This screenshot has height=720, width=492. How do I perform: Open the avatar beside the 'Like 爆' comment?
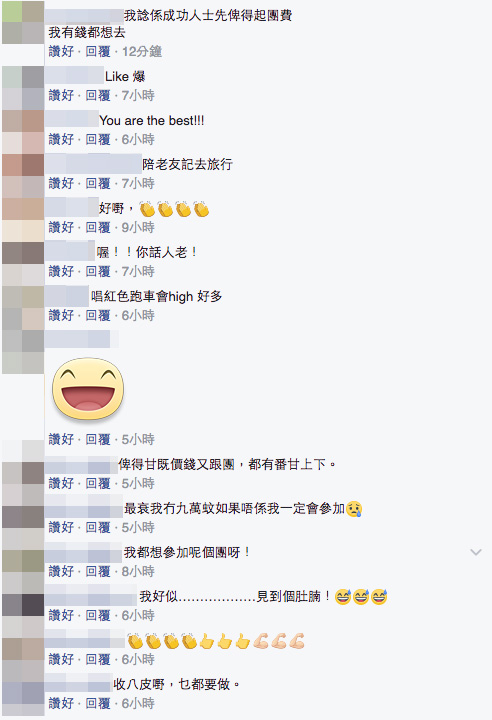[23, 88]
